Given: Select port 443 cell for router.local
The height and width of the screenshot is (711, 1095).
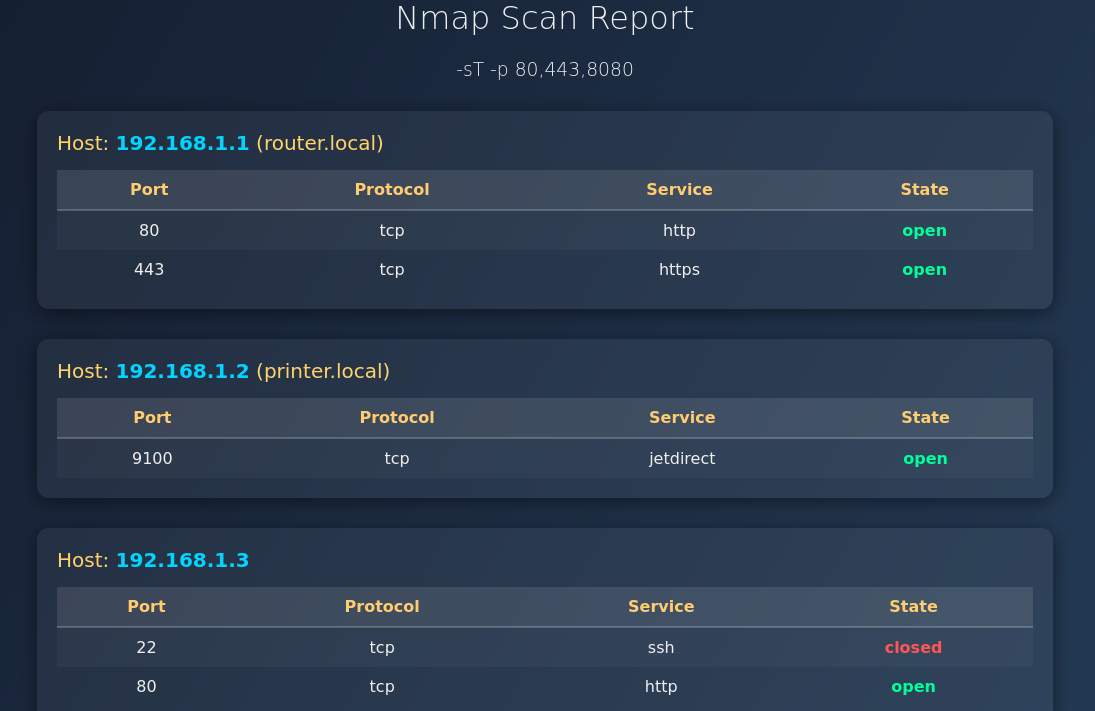Looking at the screenshot, I should click(x=149, y=270).
